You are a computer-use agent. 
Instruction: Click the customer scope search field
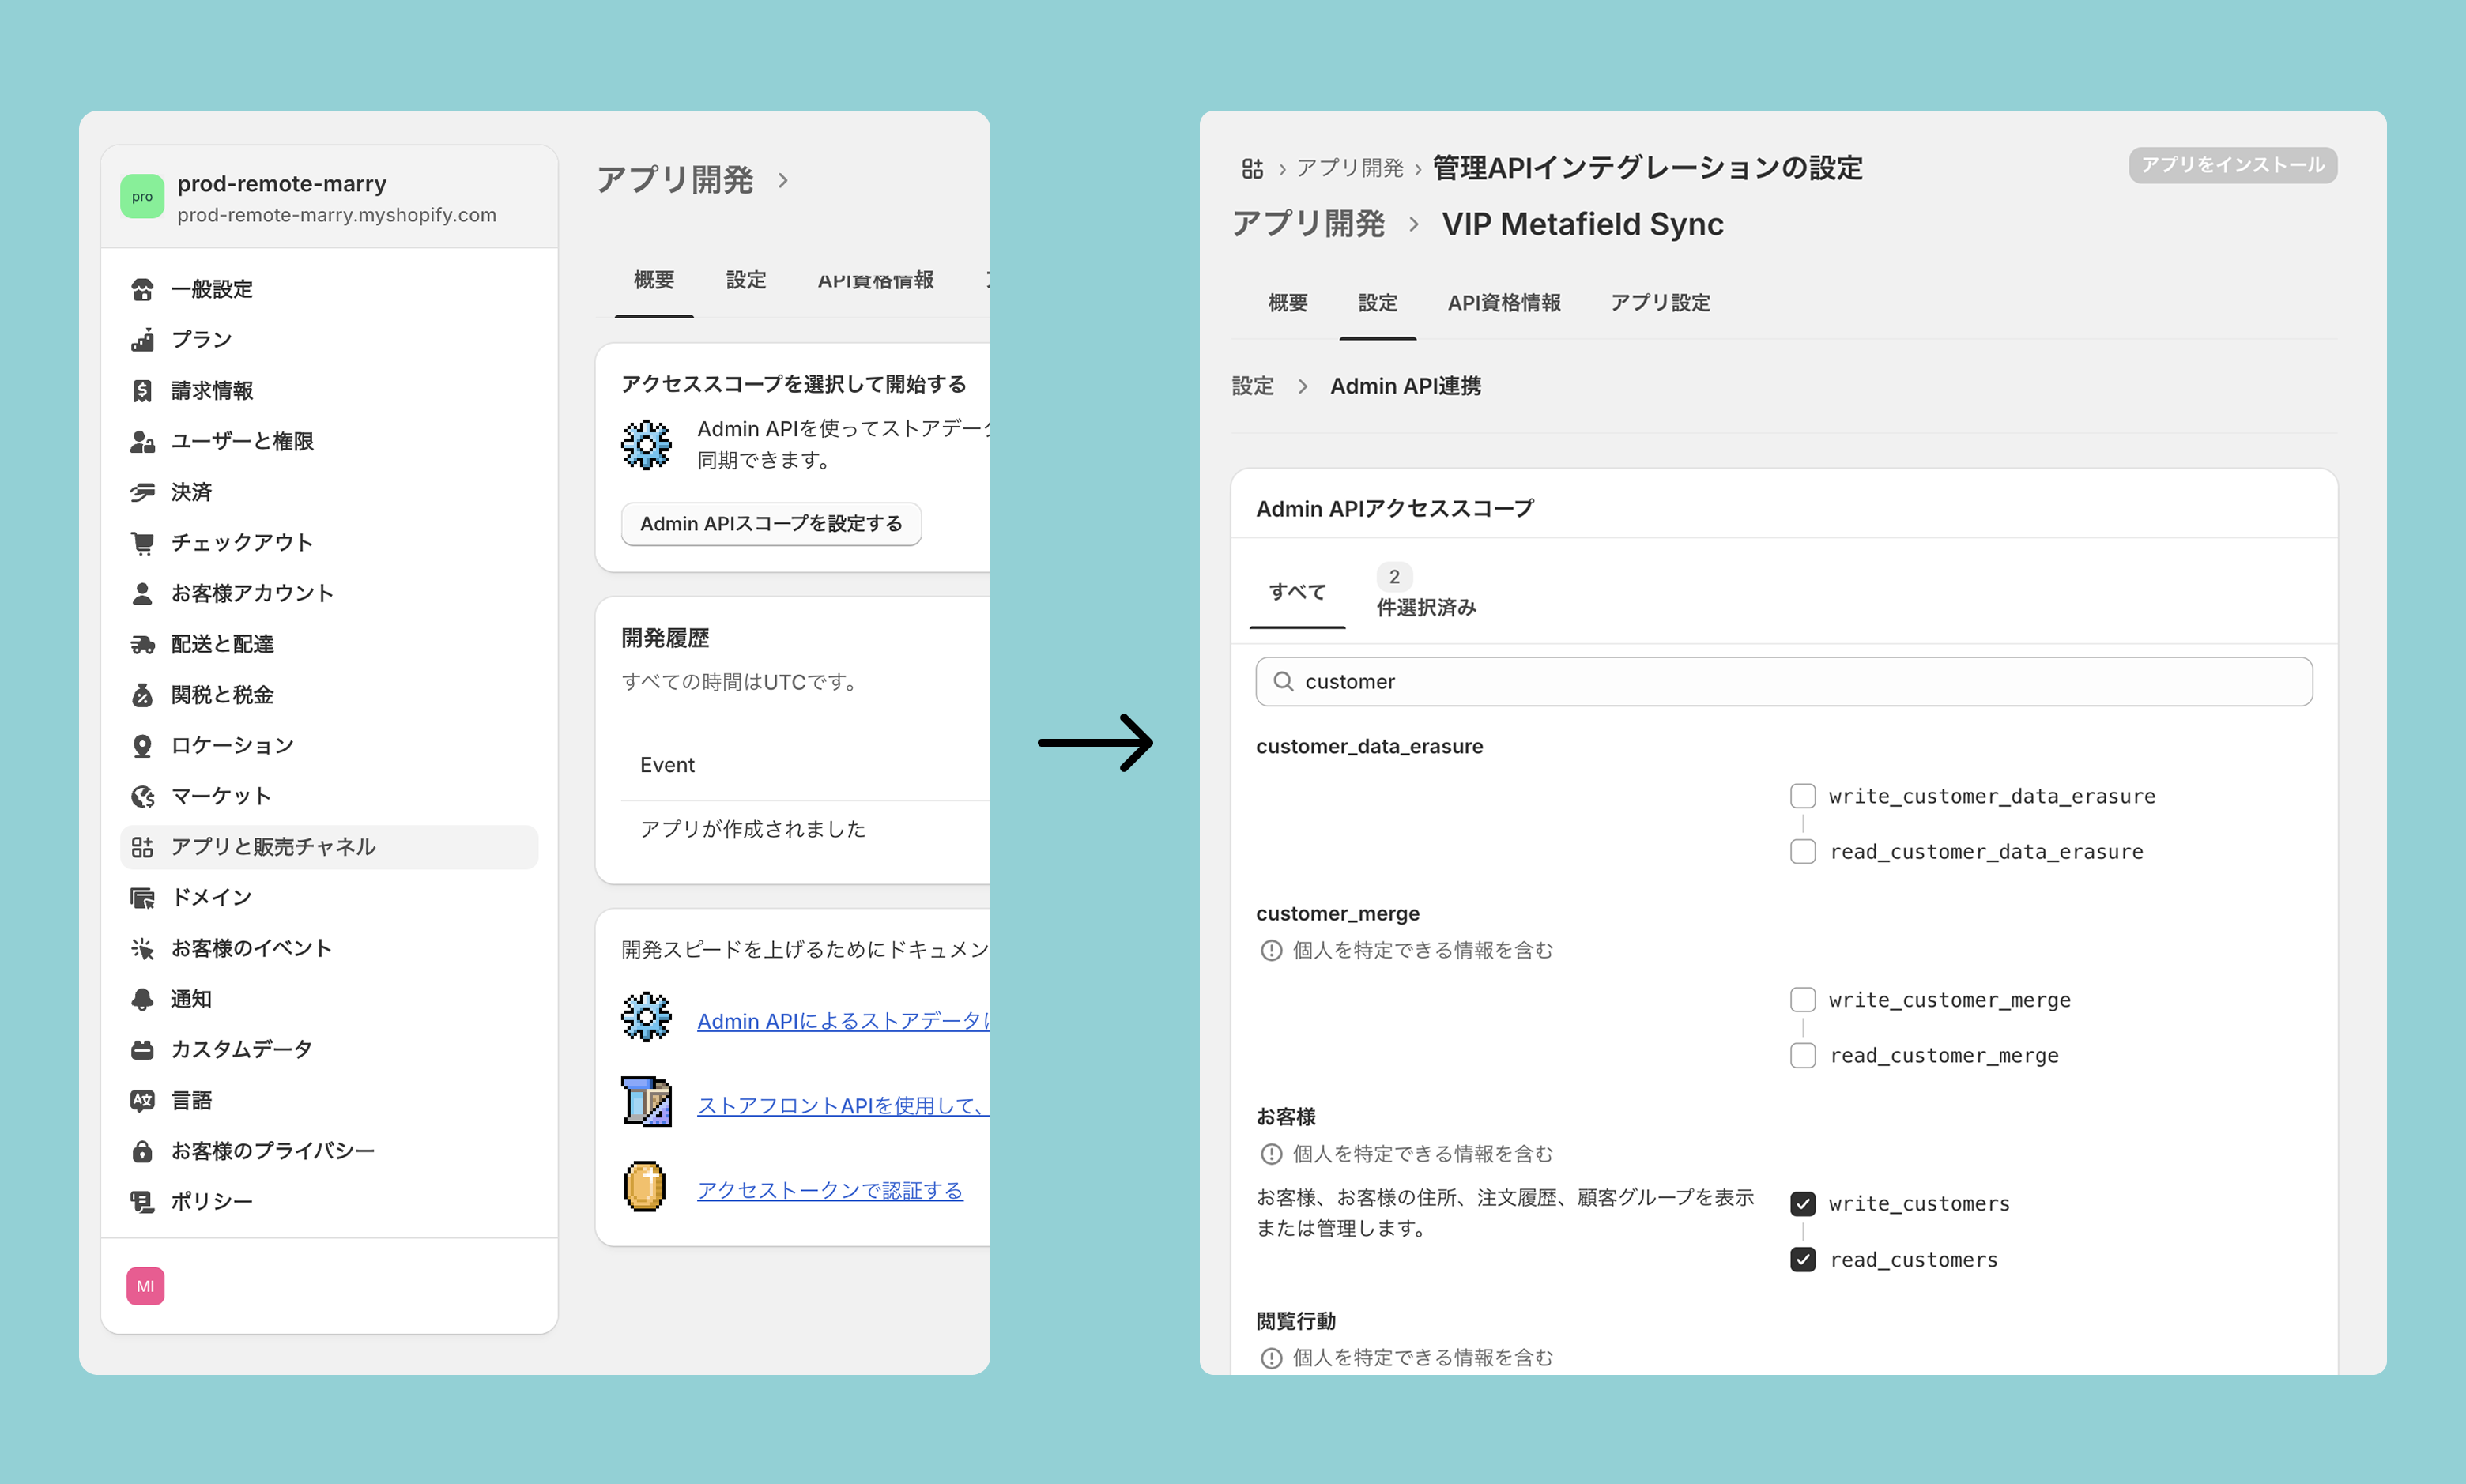(1783, 682)
